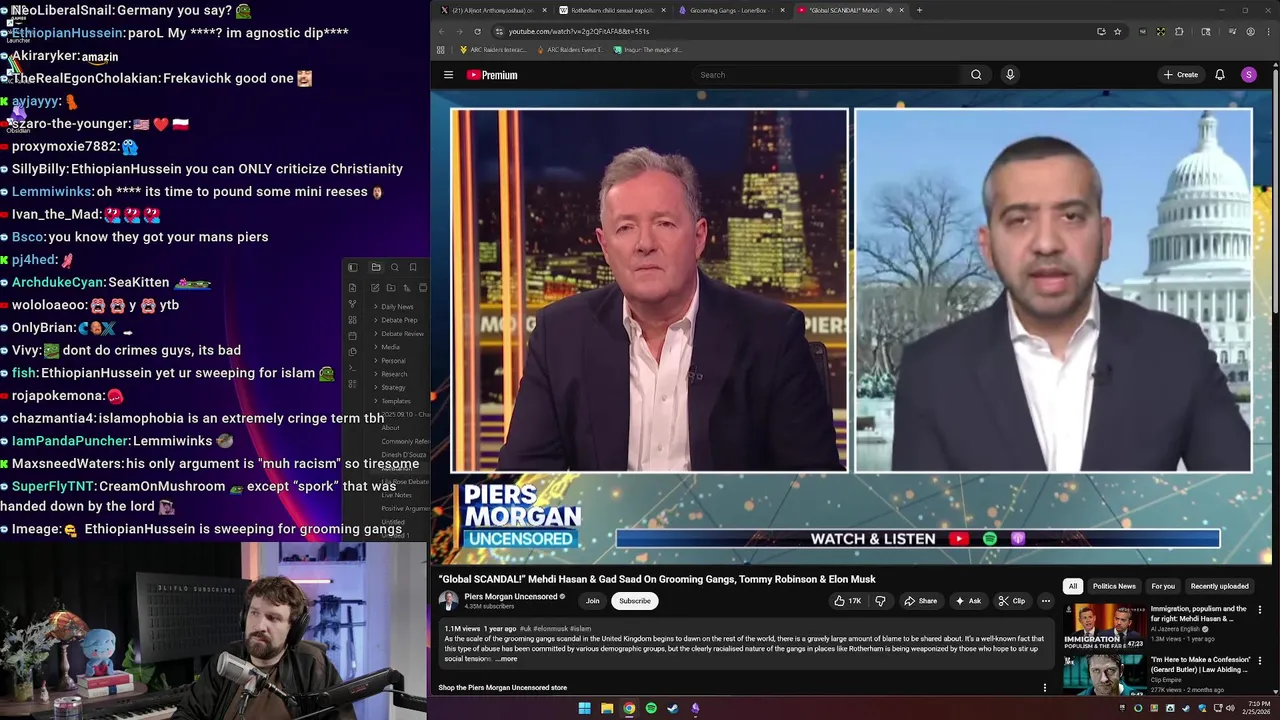The height and width of the screenshot is (720, 1280).
Task: Click the Chrome address bar URL
Action: [578, 31]
